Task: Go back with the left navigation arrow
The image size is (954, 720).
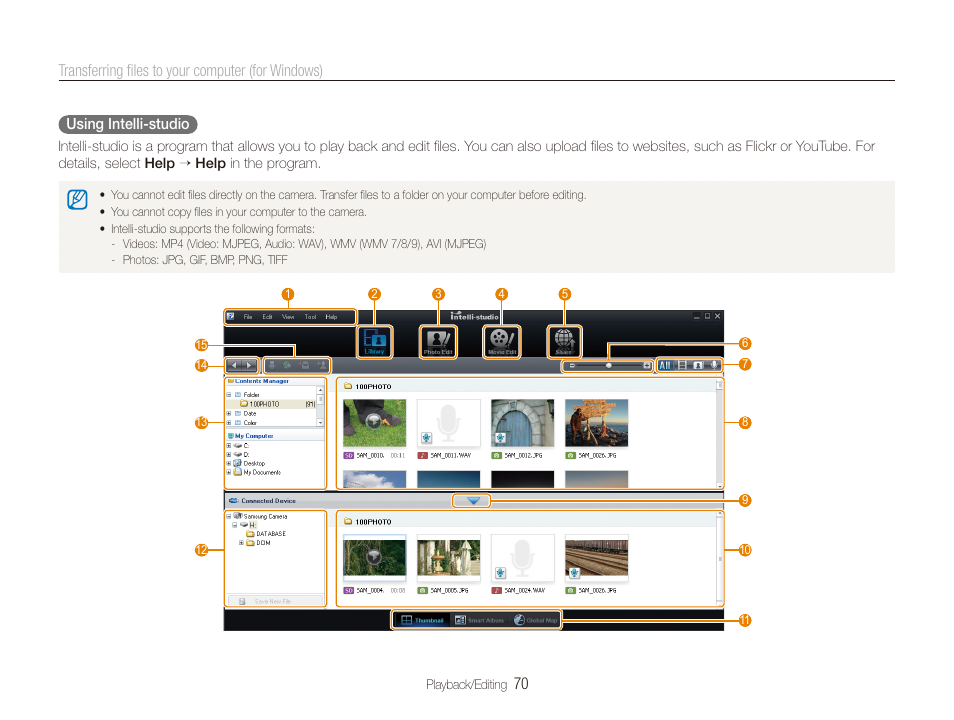Action: 234,365
